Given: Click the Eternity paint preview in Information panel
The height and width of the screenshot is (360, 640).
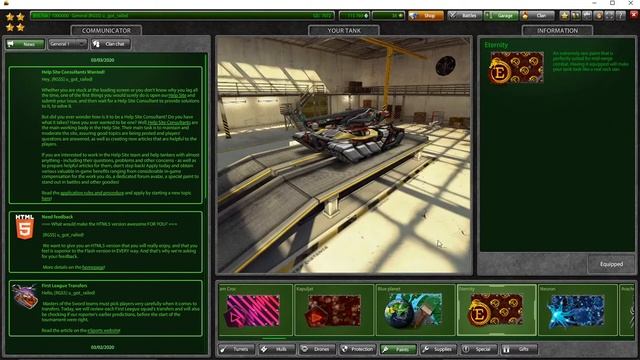Looking at the screenshot, I should coord(517,67).
